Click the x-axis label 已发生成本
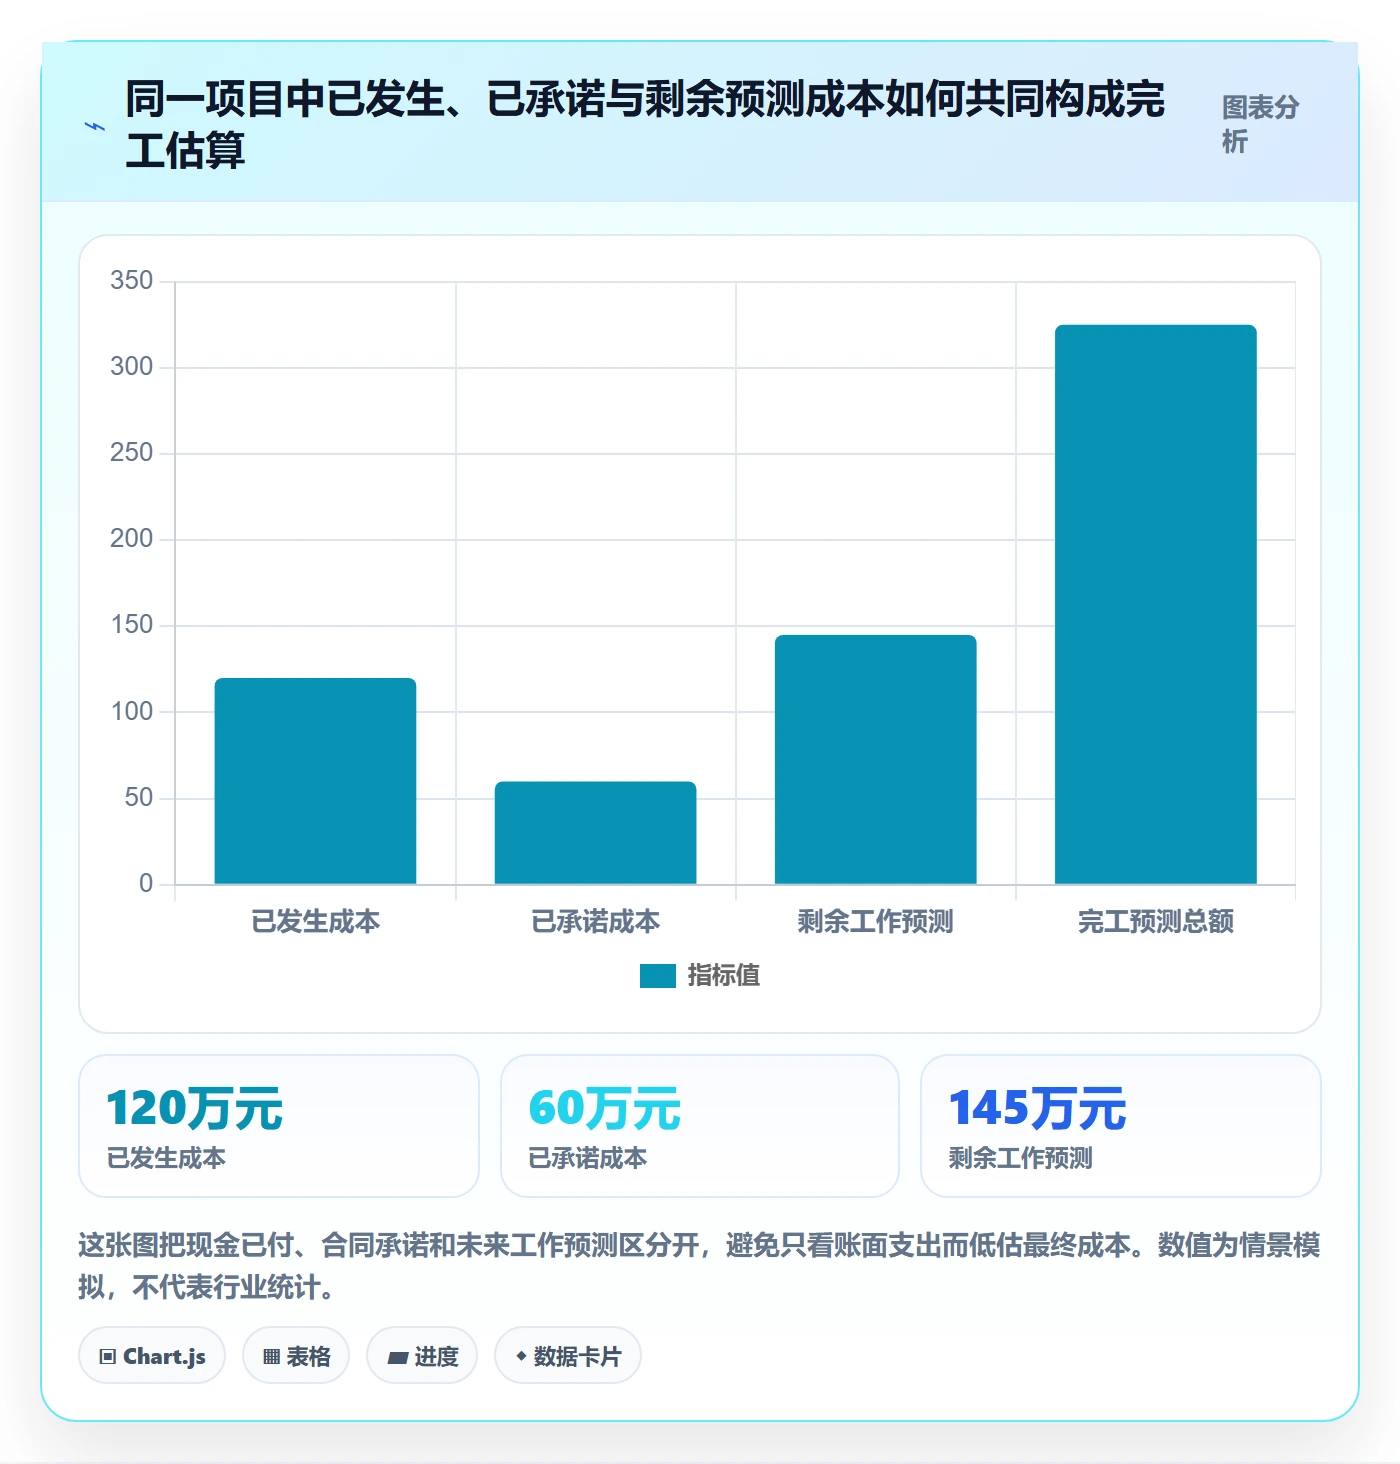Viewport: 1400px width, 1464px height. tap(315, 922)
